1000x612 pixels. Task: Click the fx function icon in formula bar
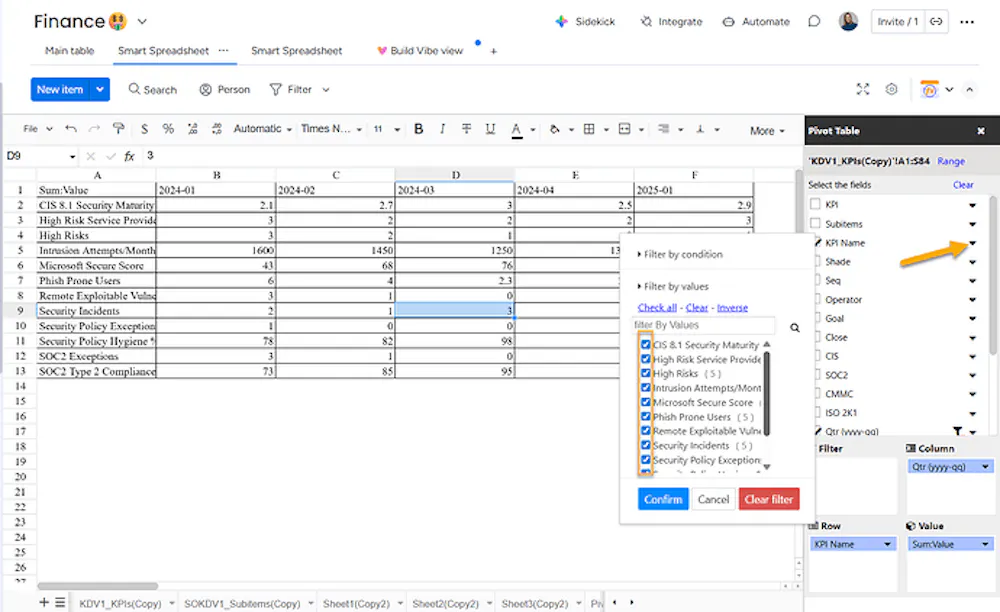point(129,156)
